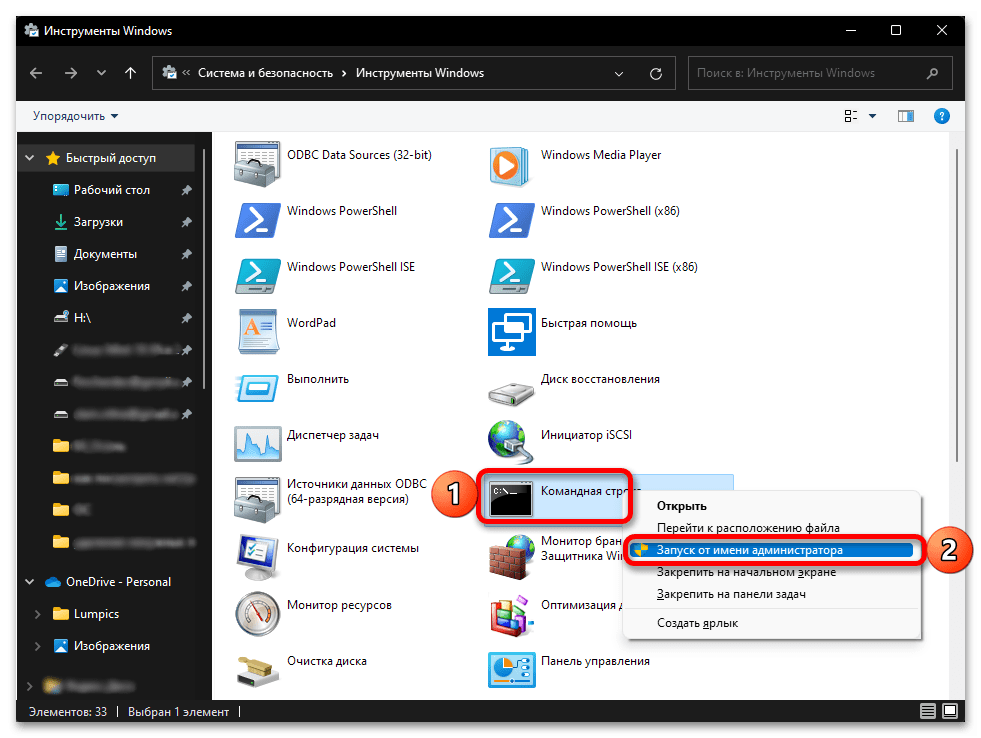Select the Монитор ресурсов icon
981x738 pixels.
pyautogui.click(x=257, y=614)
